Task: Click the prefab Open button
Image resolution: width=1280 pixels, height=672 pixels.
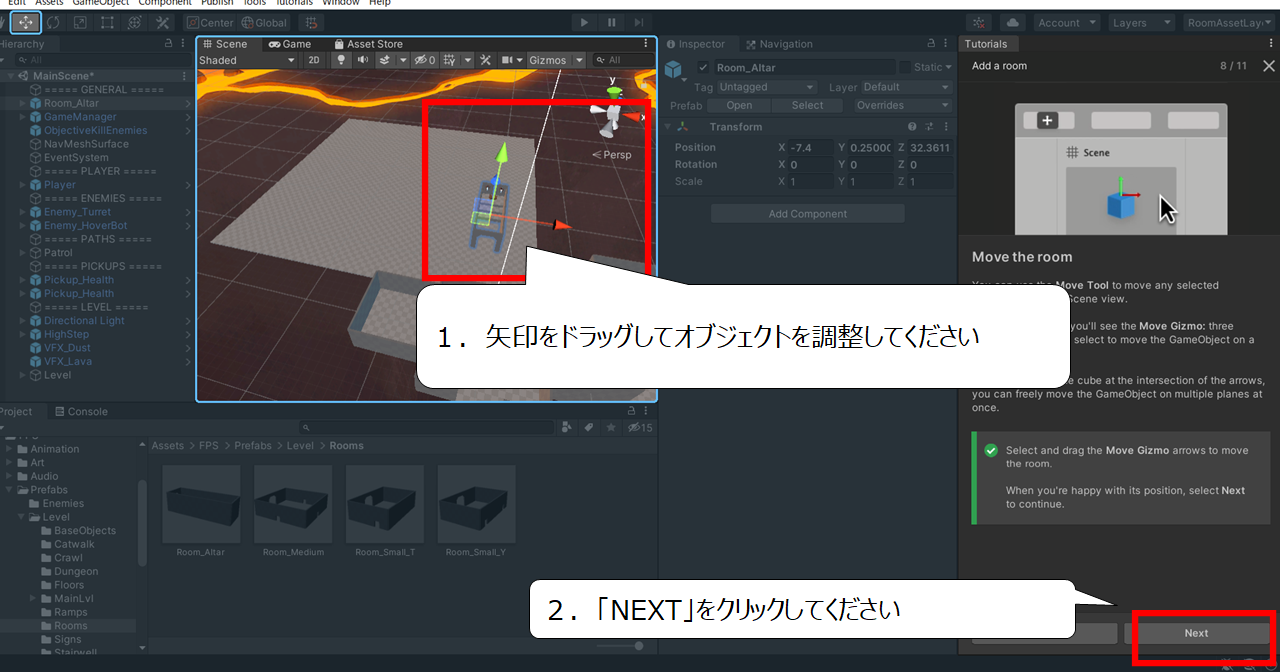Action: click(740, 105)
